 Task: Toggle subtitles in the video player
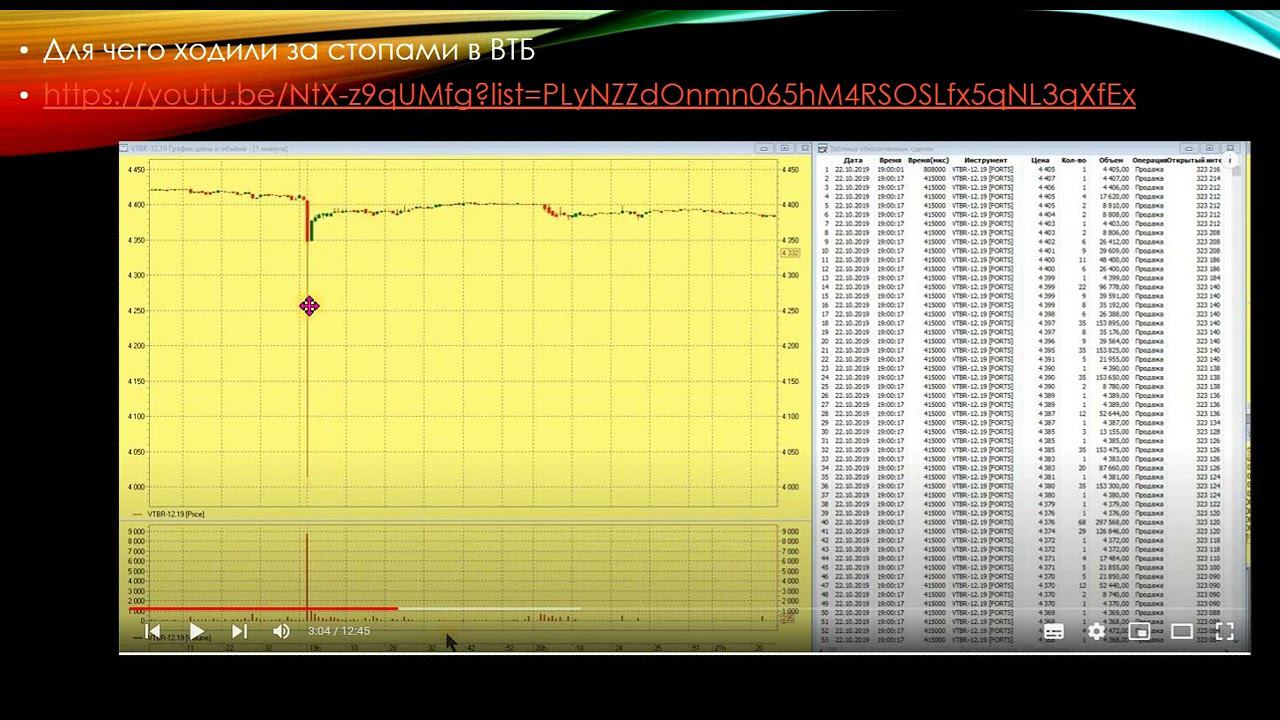point(1054,631)
